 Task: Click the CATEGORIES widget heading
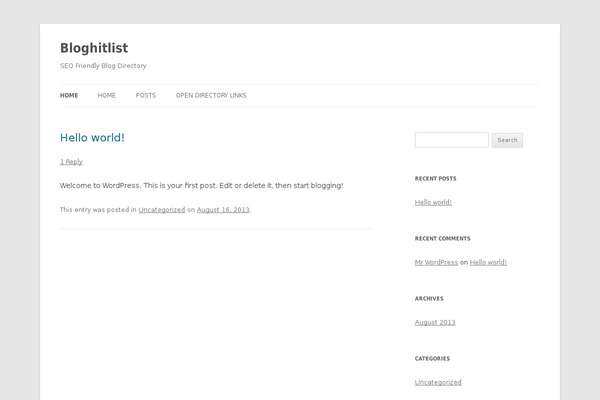(432, 359)
